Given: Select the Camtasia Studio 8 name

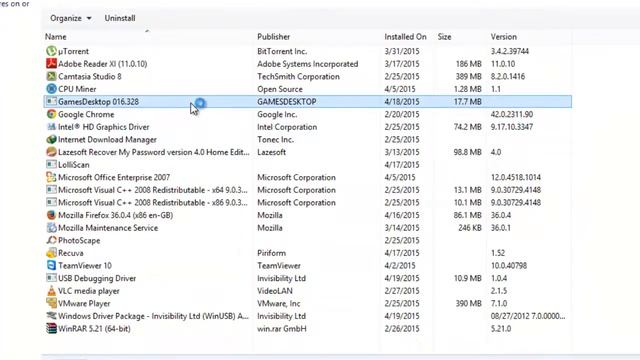Looking at the screenshot, I should tap(90, 77).
